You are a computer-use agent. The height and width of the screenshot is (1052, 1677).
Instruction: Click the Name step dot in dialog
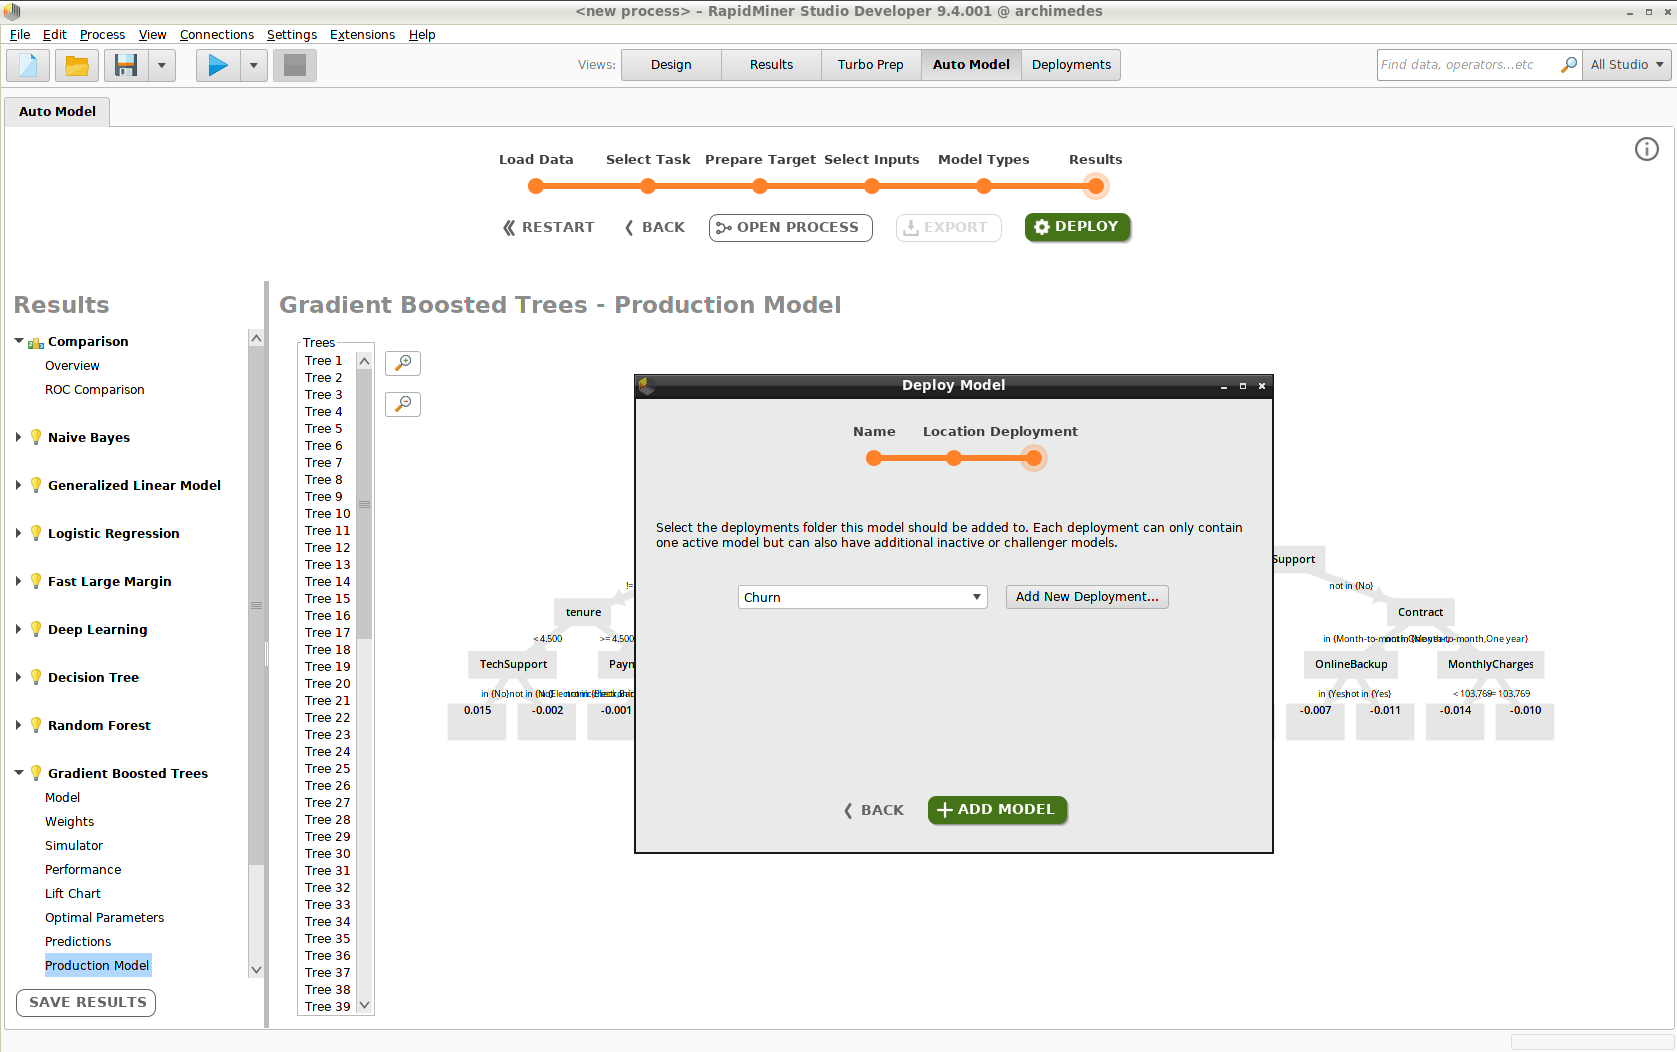click(874, 458)
